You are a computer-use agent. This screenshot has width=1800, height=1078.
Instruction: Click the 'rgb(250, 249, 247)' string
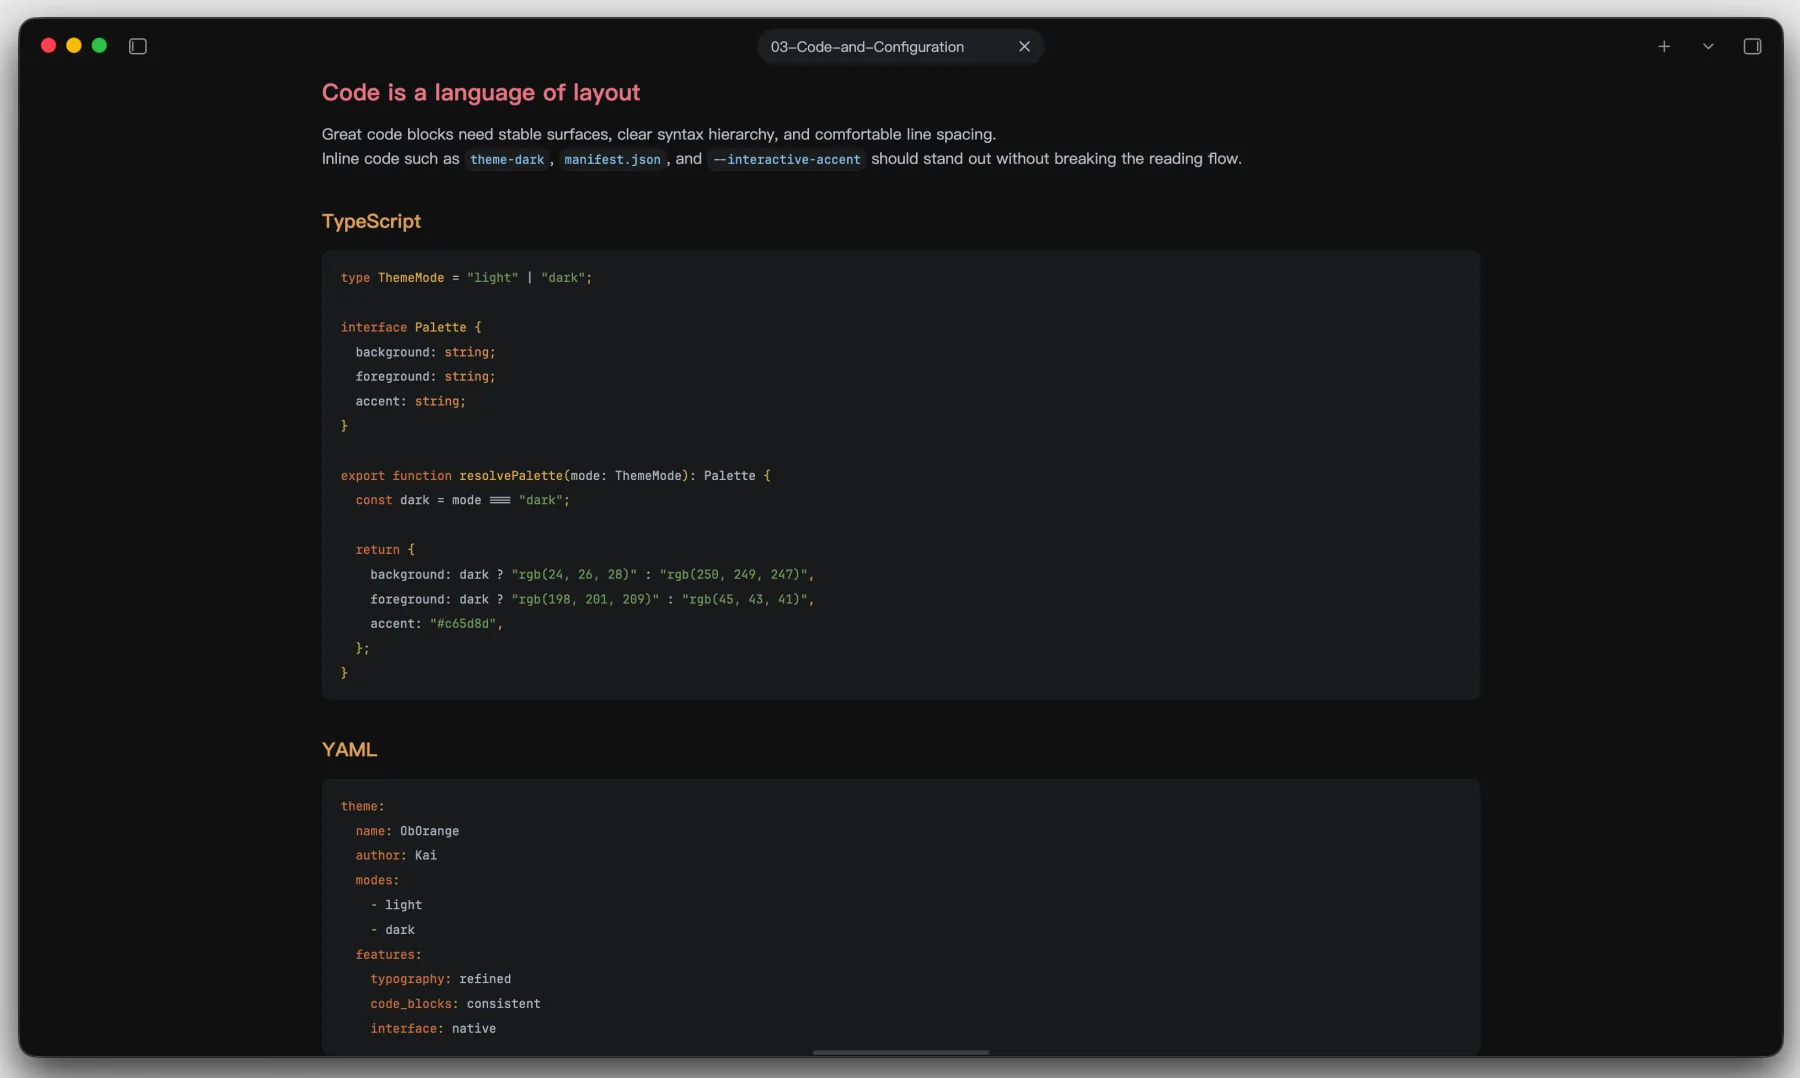[x=733, y=574]
